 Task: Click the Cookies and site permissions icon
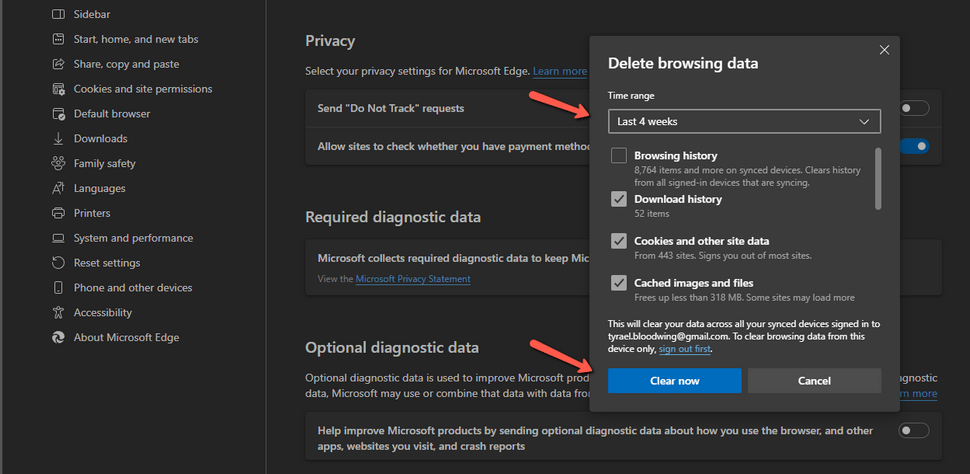(x=58, y=89)
